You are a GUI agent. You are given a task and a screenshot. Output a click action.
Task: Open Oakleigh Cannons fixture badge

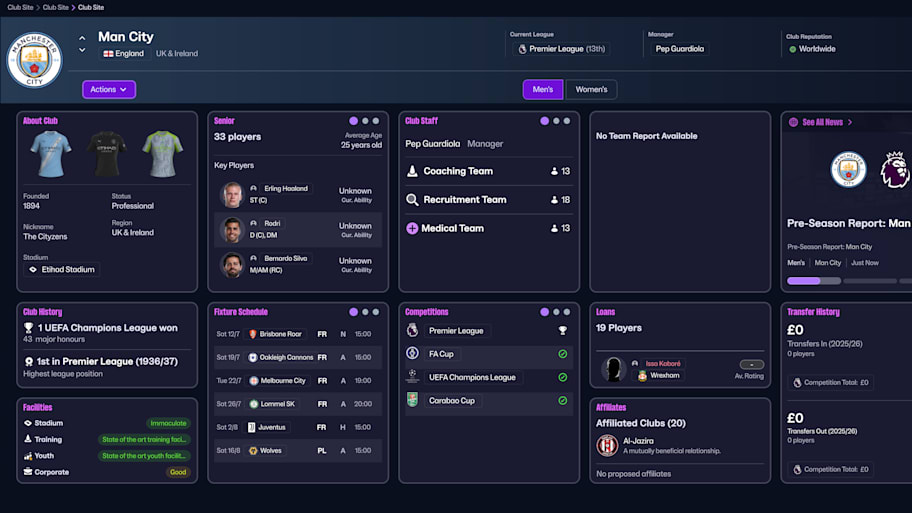coord(253,357)
